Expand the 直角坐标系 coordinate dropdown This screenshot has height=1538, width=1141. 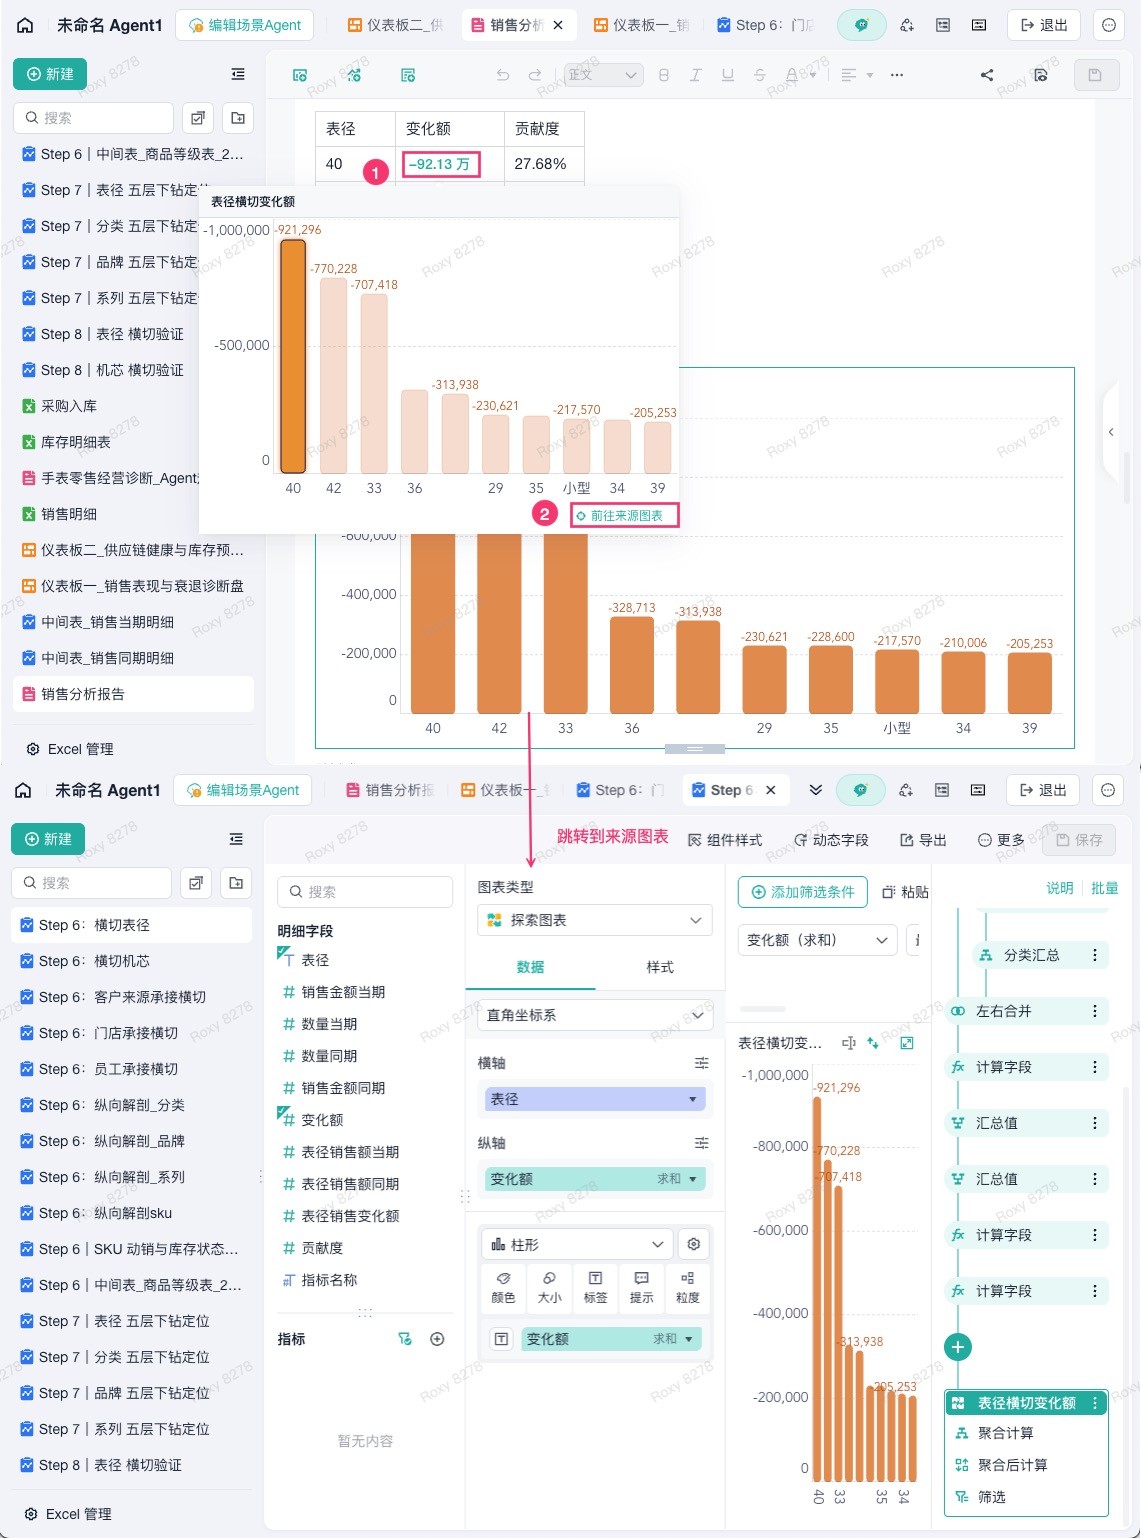594,1015
